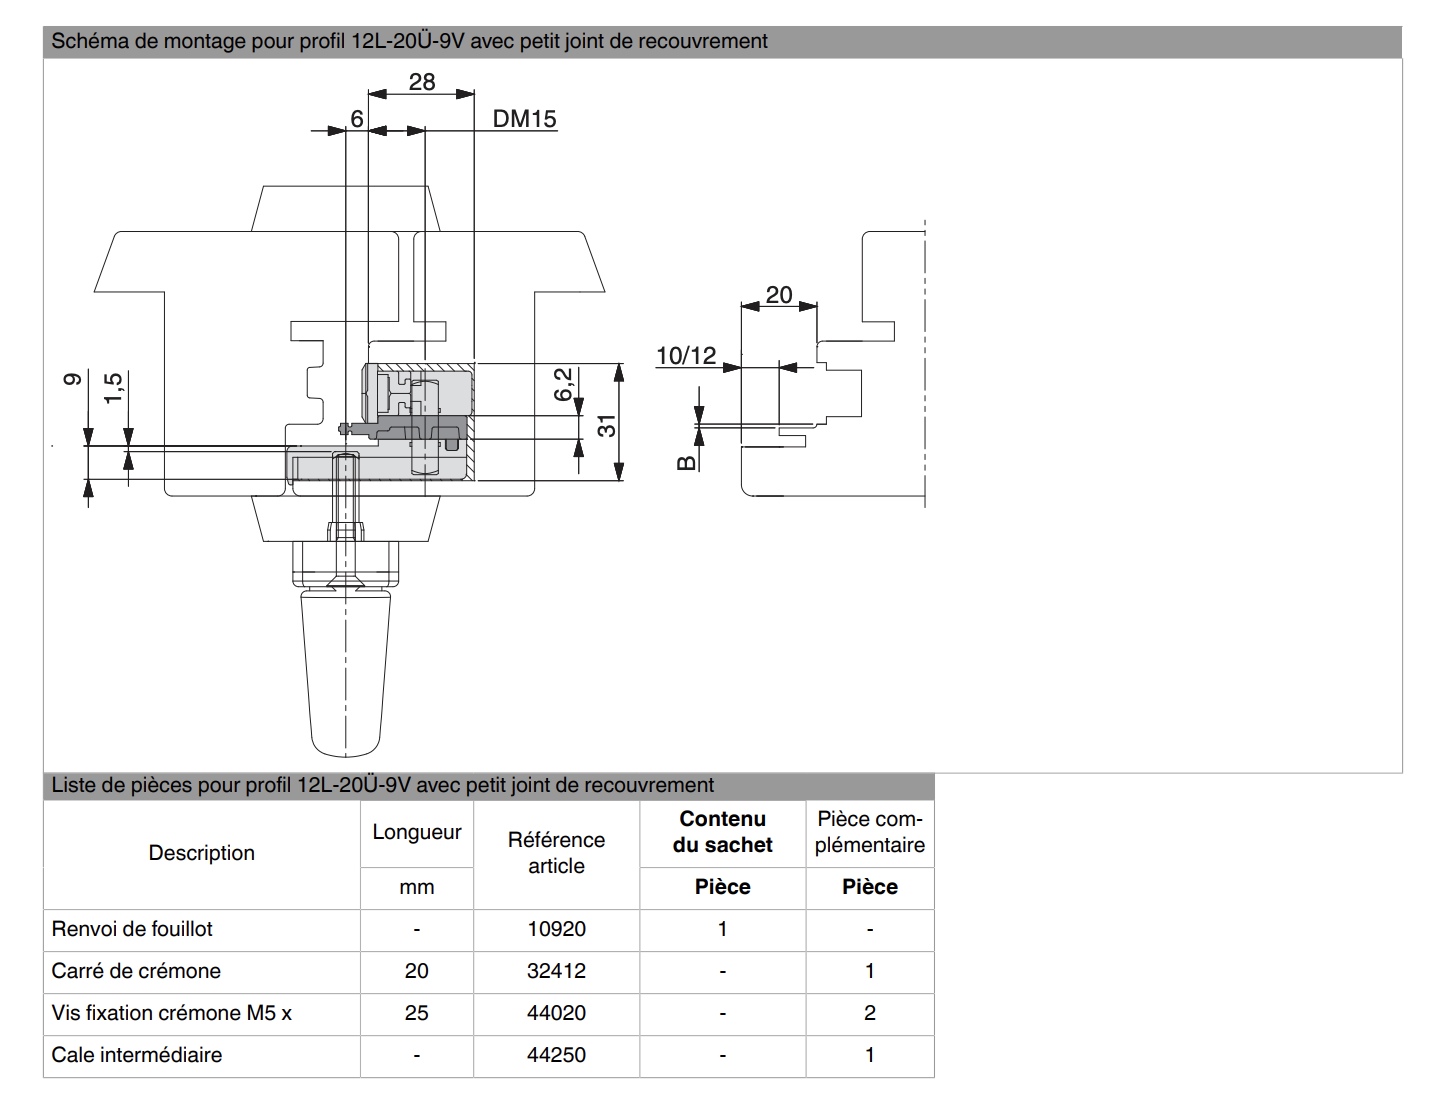Click the 'Carré de crémone' row label
Screen dimensions: 1441x1103
coord(136,971)
